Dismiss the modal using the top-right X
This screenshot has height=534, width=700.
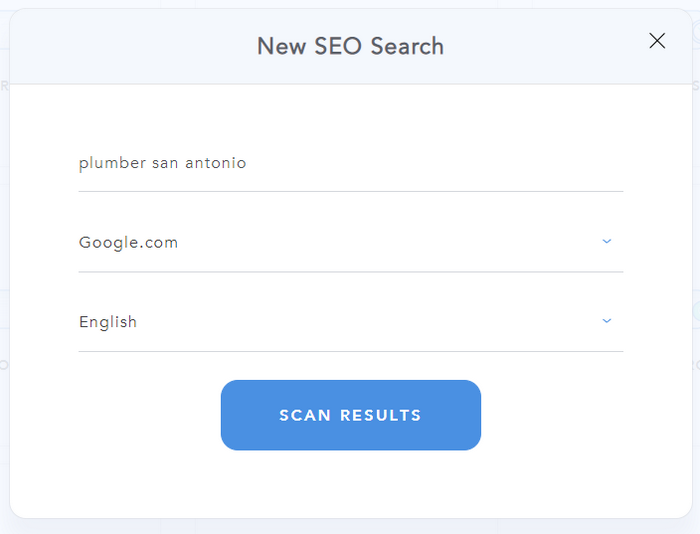pyautogui.click(x=657, y=41)
